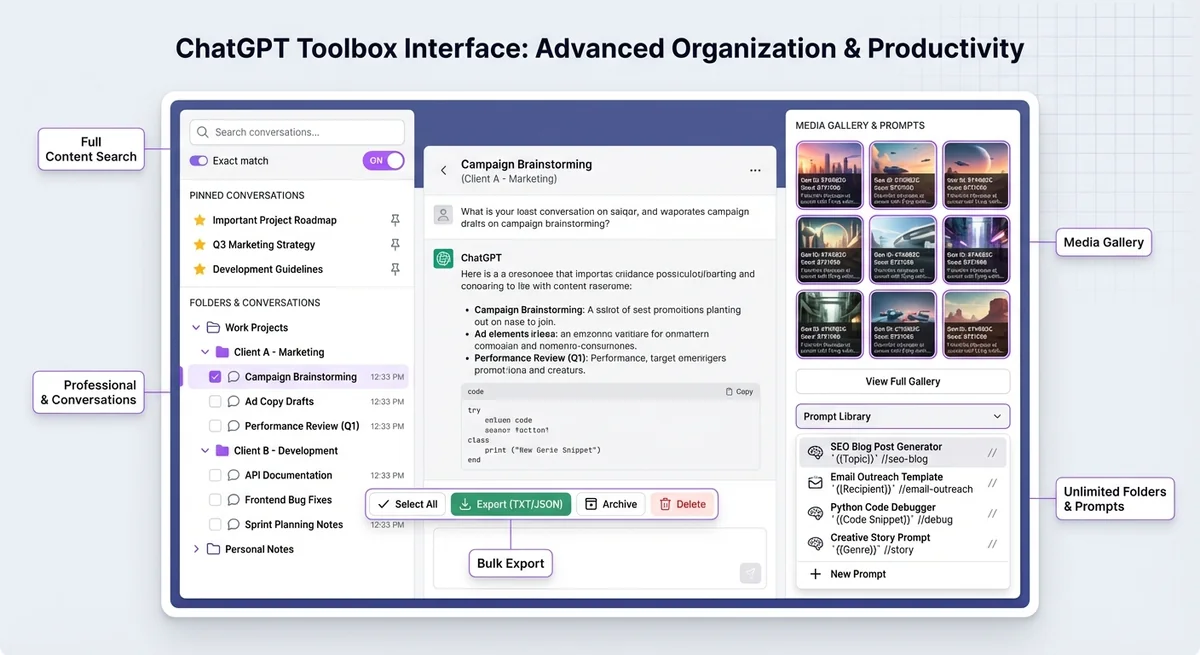This screenshot has height=655, width=1200.
Task: Check the Ad Copy Drafts checkbox
Action: pos(215,401)
